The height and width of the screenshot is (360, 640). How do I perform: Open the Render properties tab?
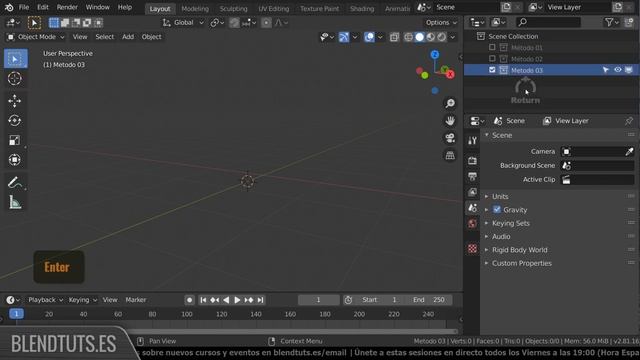472,160
